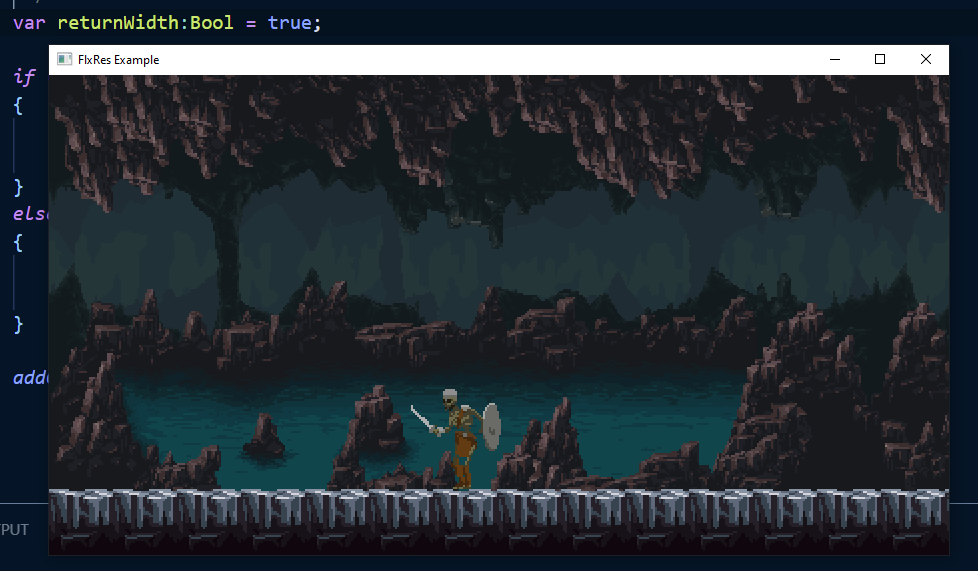
Task: Click the 'var' keyword in code editor
Action: tap(29, 24)
